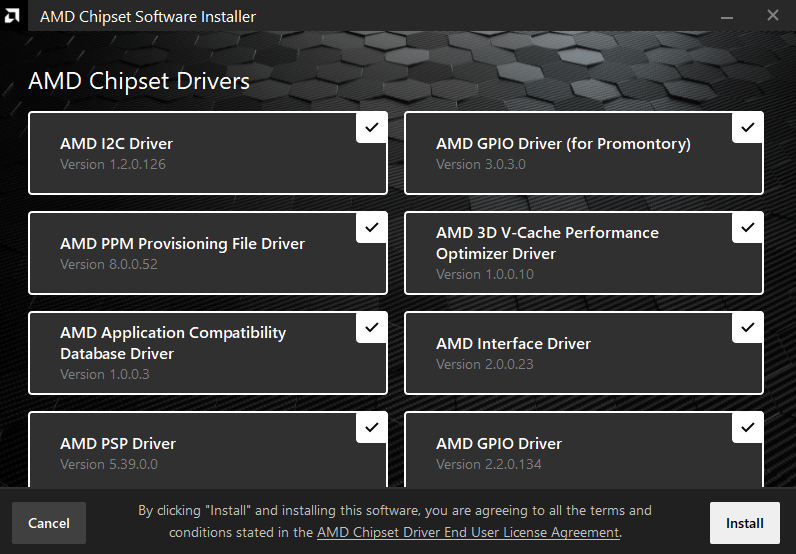Click AMD PPM Provisioning File Driver title
Viewport: 796px width, 554px height.
pyautogui.click(x=182, y=244)
